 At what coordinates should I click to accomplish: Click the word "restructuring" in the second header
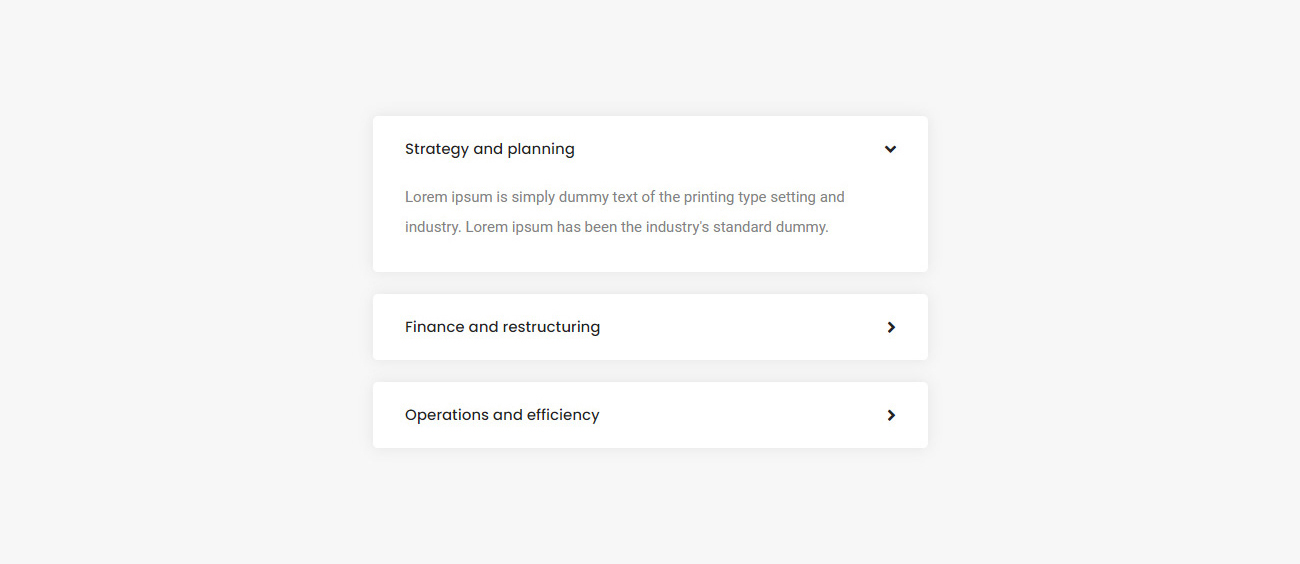551,327
